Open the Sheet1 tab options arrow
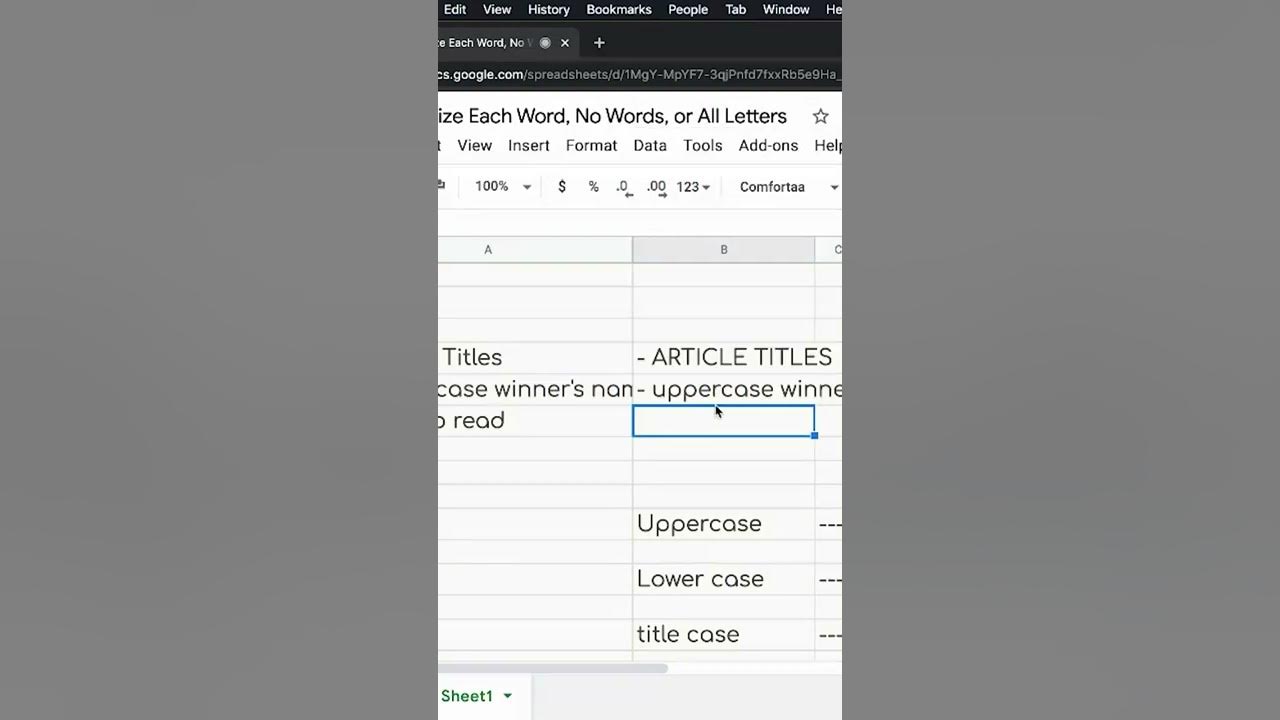This screenshot has width=1280, height=720. pos(508,696)
